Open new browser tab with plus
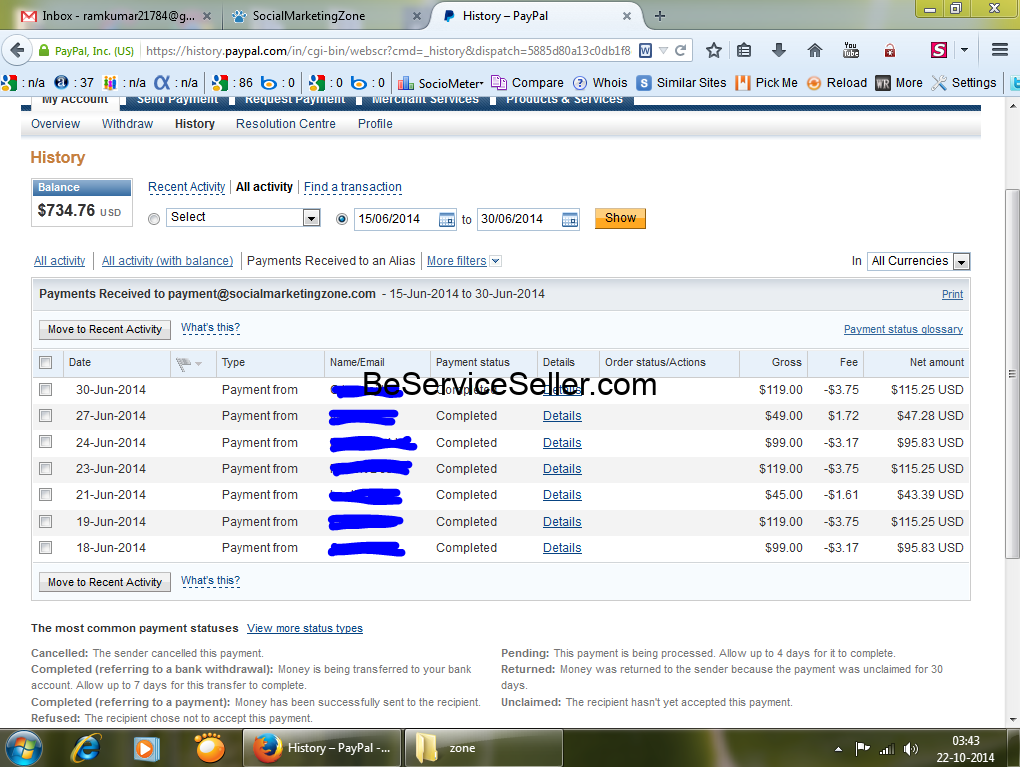Screen dimensions: 1020x767 coord(660,16)
